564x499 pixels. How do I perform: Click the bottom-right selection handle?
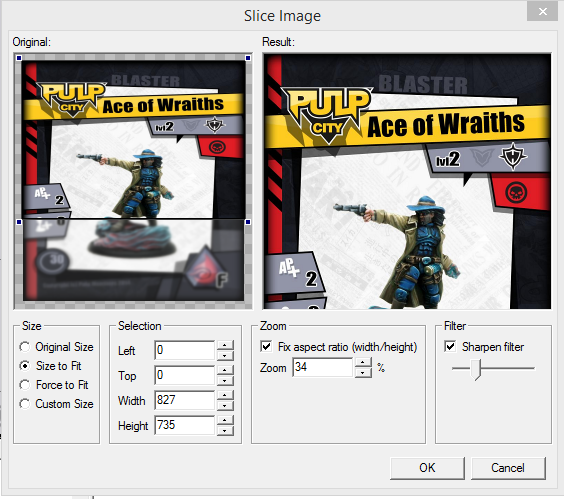click(x=248, y=222)
